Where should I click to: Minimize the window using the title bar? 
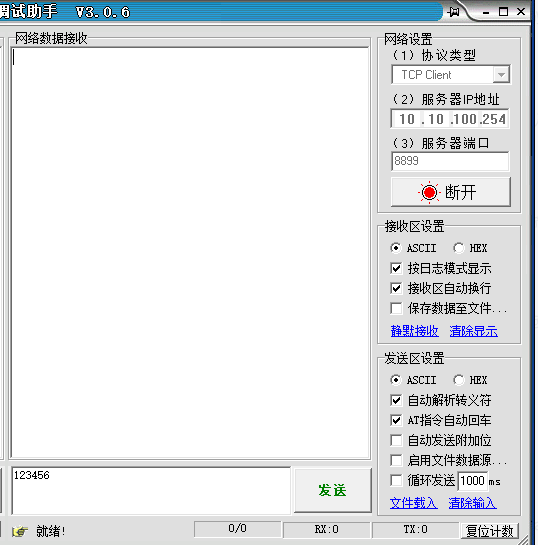(x=486, y=13)
